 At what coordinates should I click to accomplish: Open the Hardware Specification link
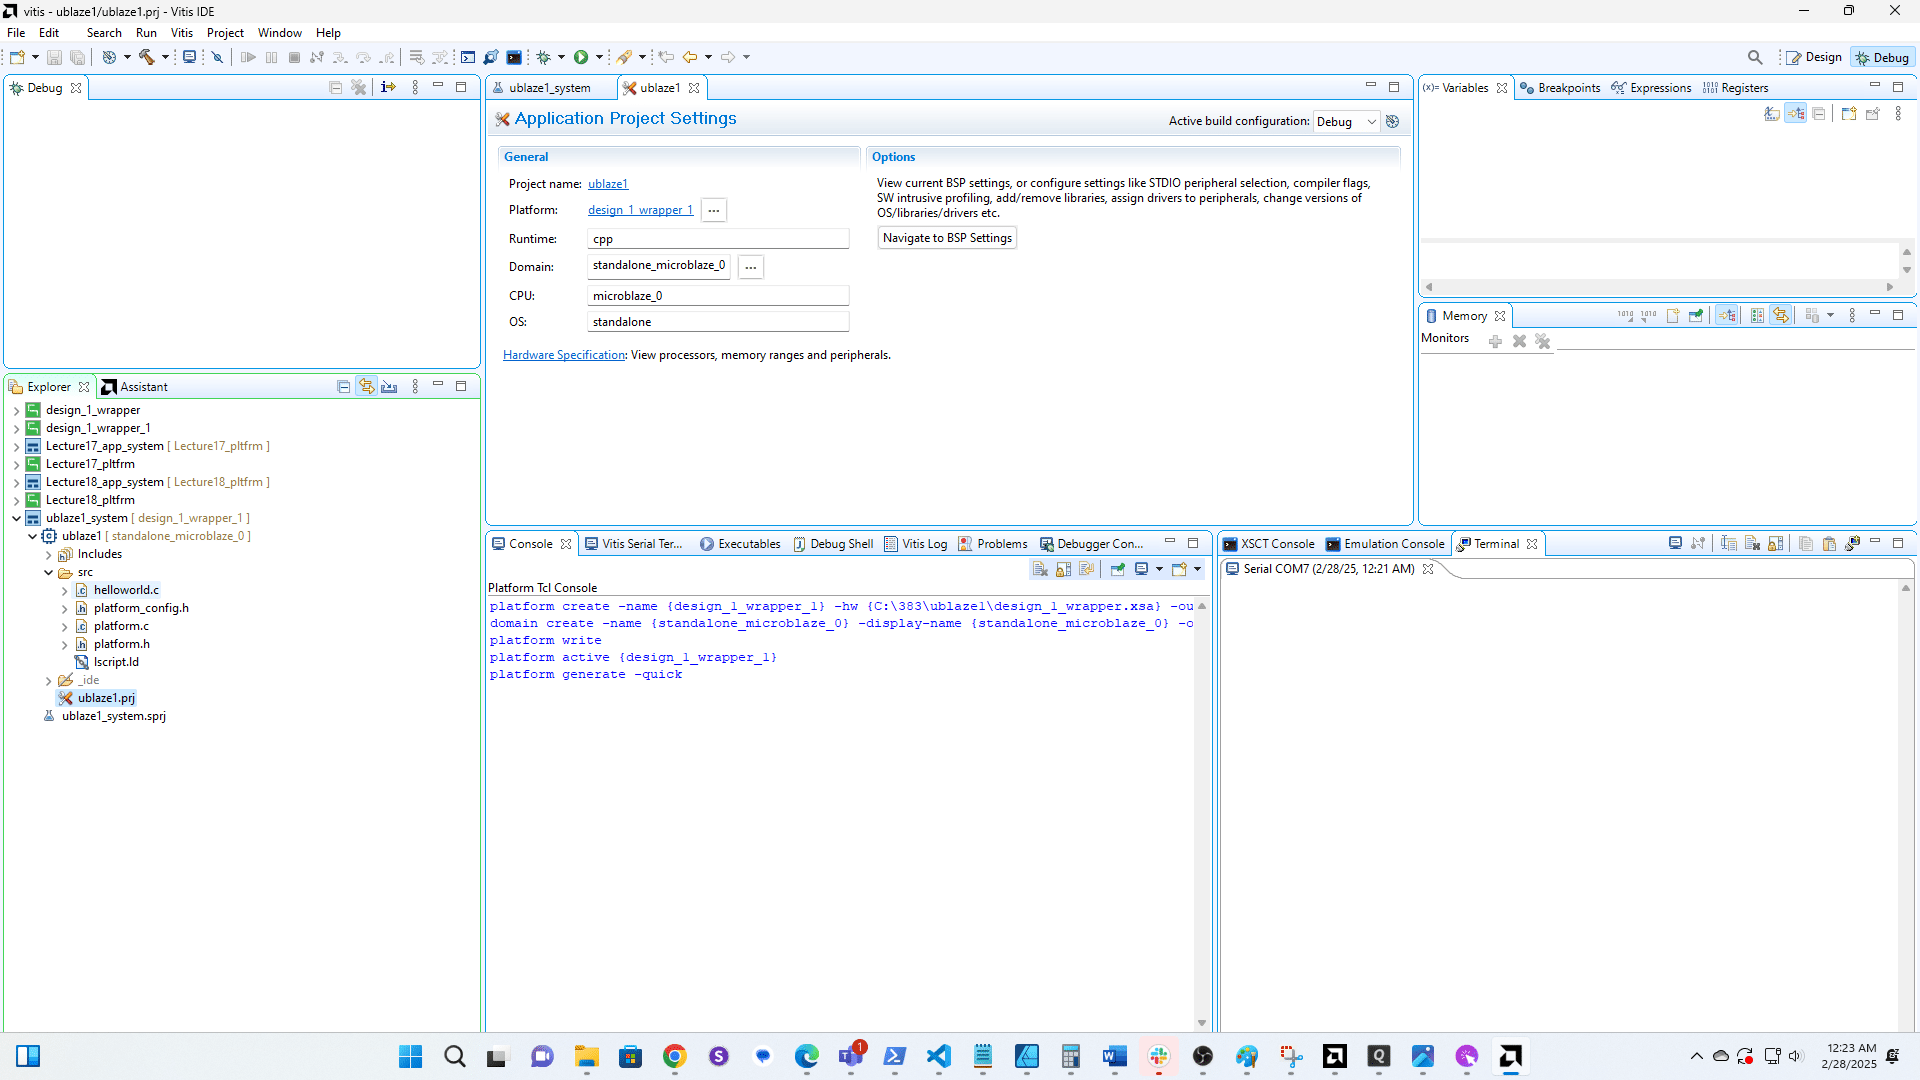click(x=563, y=355)
